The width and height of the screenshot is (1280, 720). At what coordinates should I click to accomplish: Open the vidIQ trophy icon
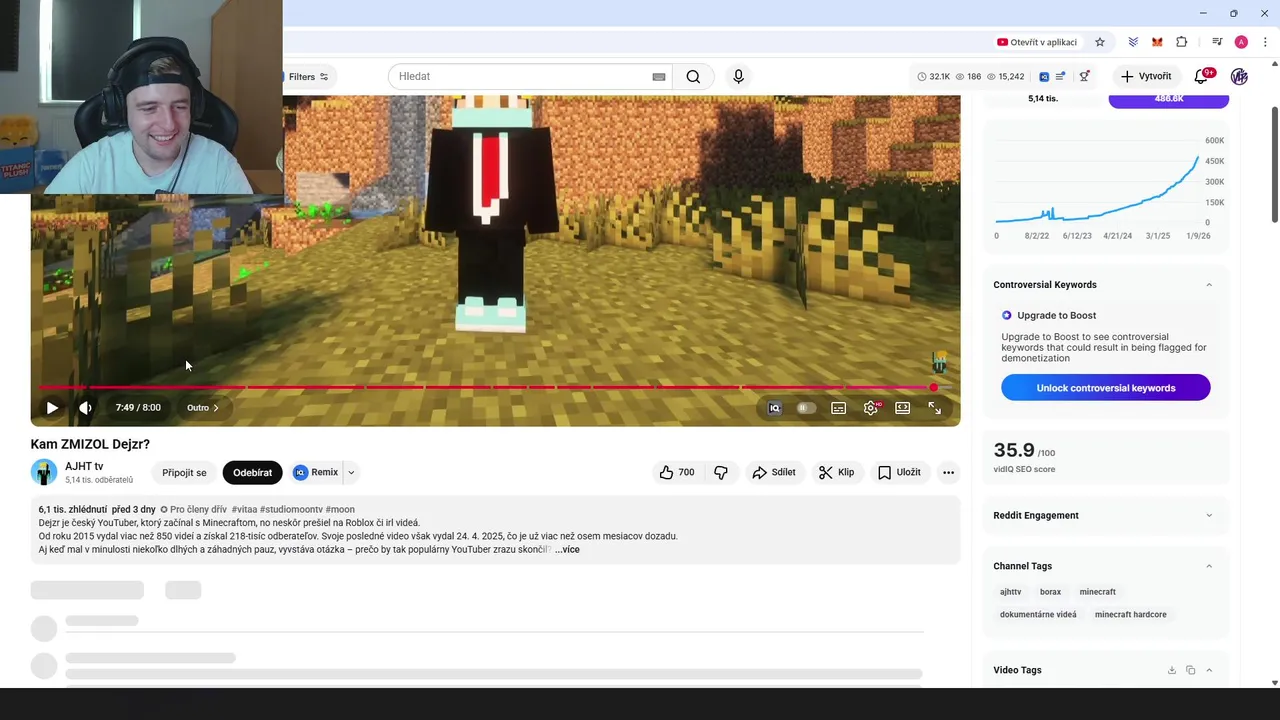(x=1084, y=77)
